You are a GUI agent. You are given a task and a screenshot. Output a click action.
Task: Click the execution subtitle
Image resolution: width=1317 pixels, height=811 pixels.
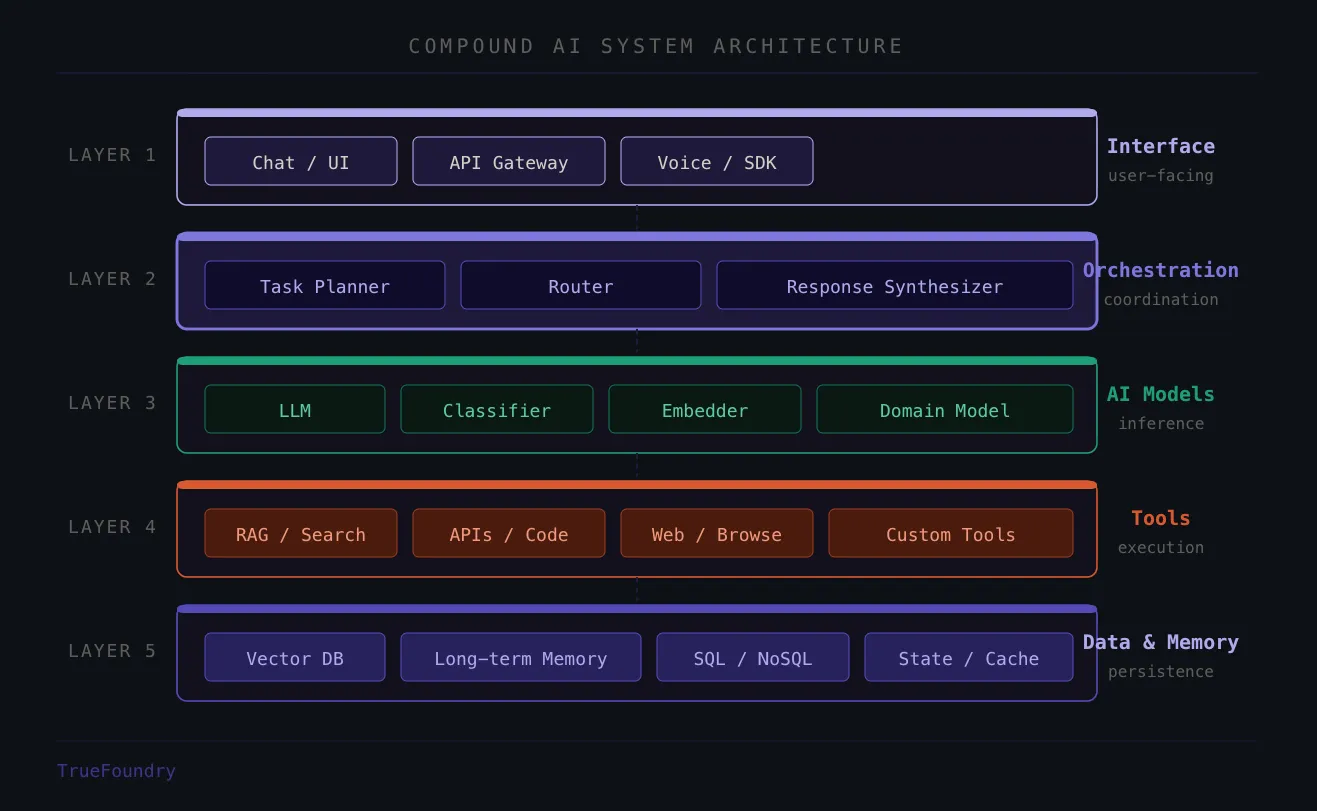coord(1161,547)
